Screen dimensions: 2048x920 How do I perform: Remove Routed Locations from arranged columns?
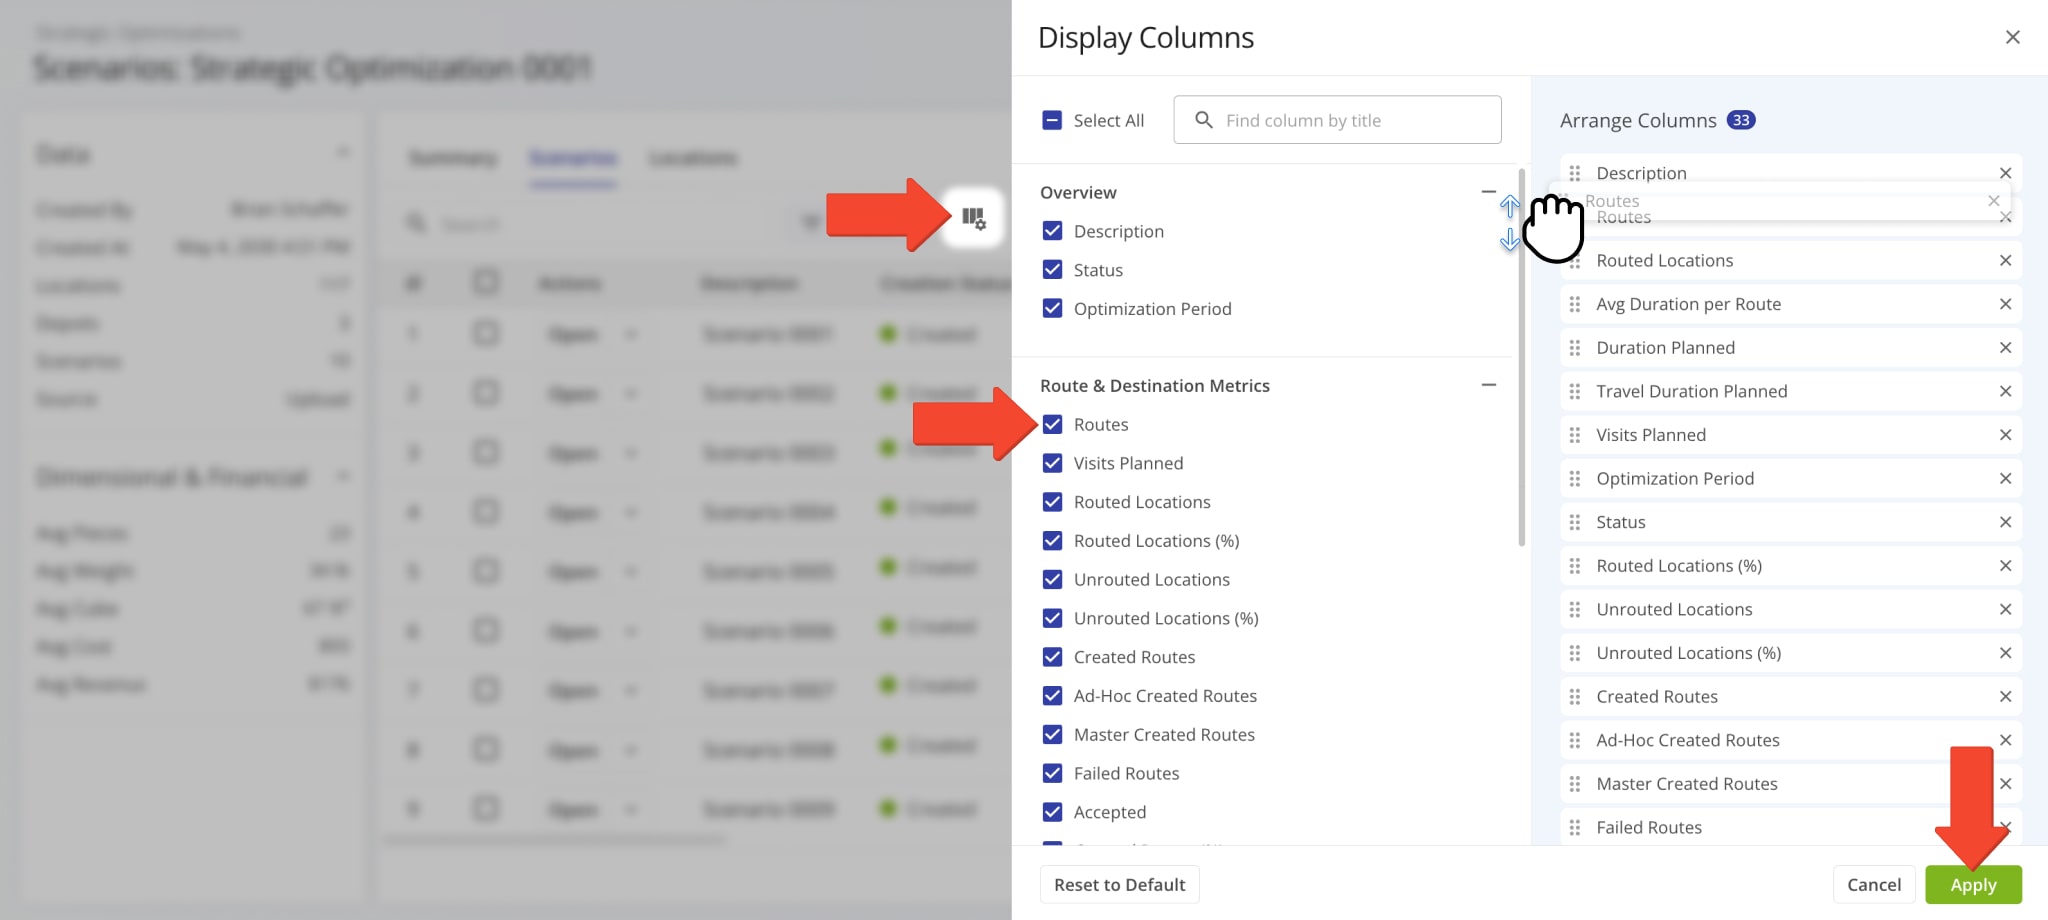point(2005,261)
